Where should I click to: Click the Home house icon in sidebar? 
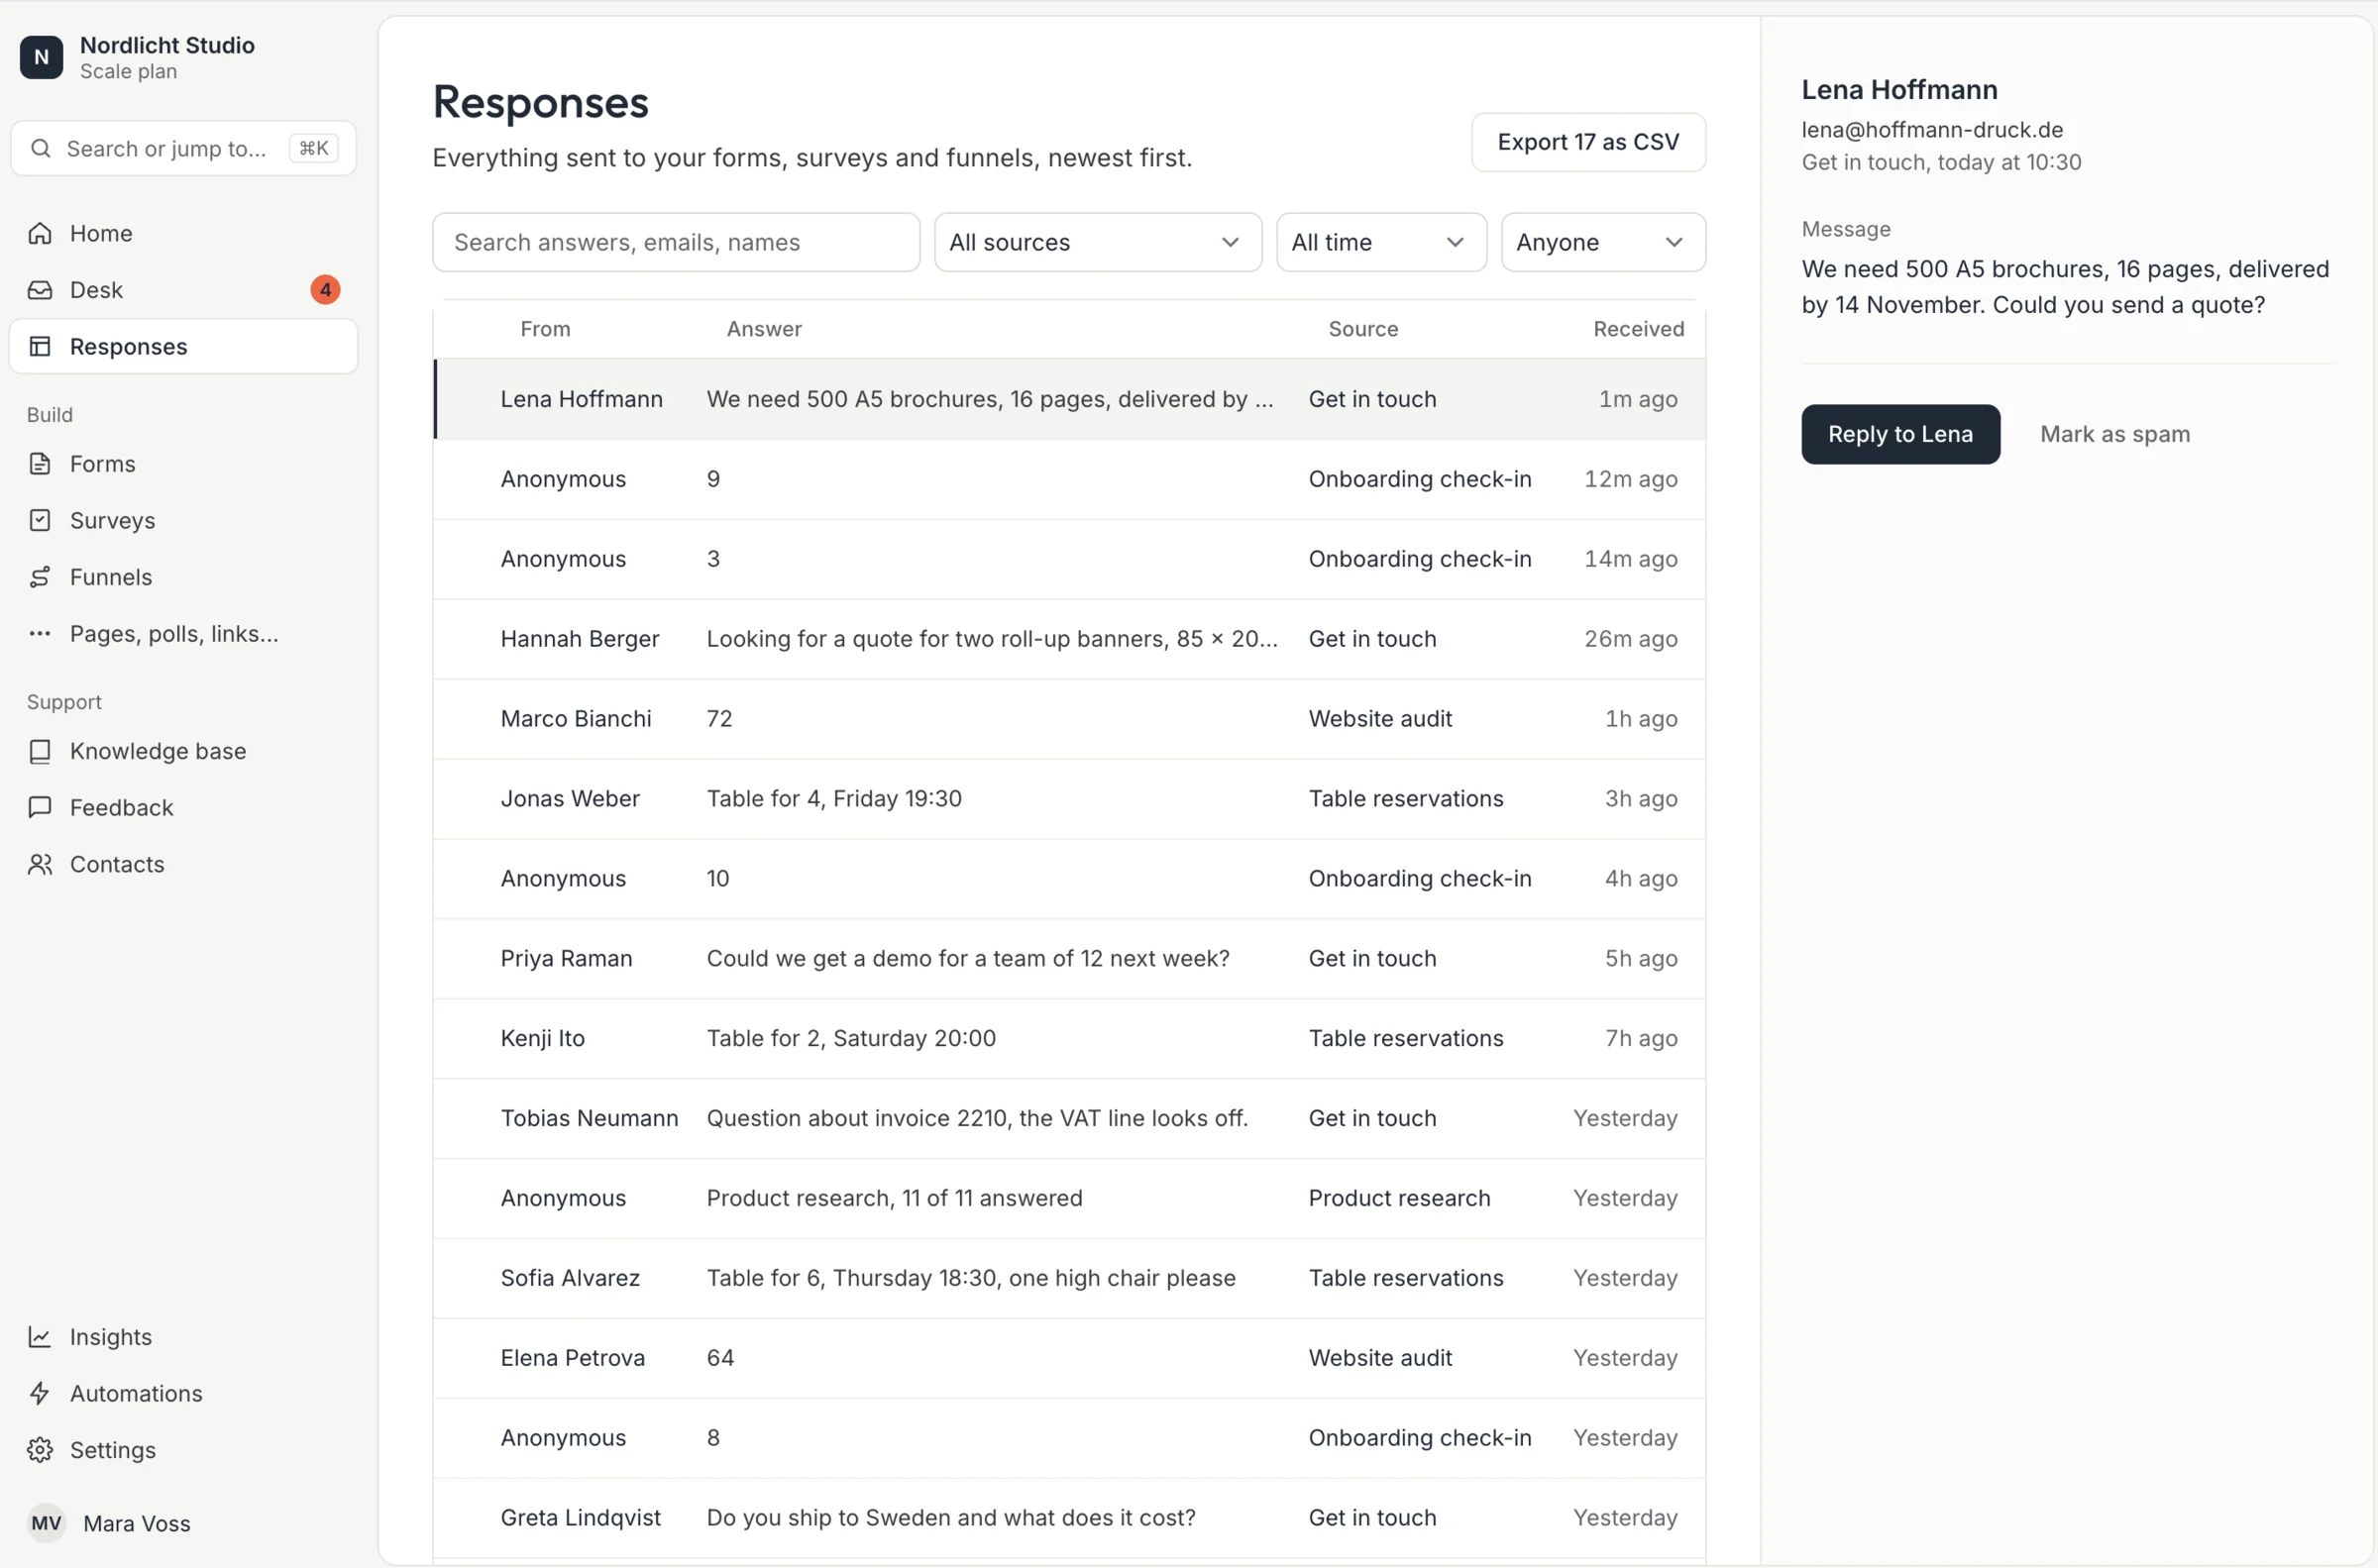tap(40, 233)
